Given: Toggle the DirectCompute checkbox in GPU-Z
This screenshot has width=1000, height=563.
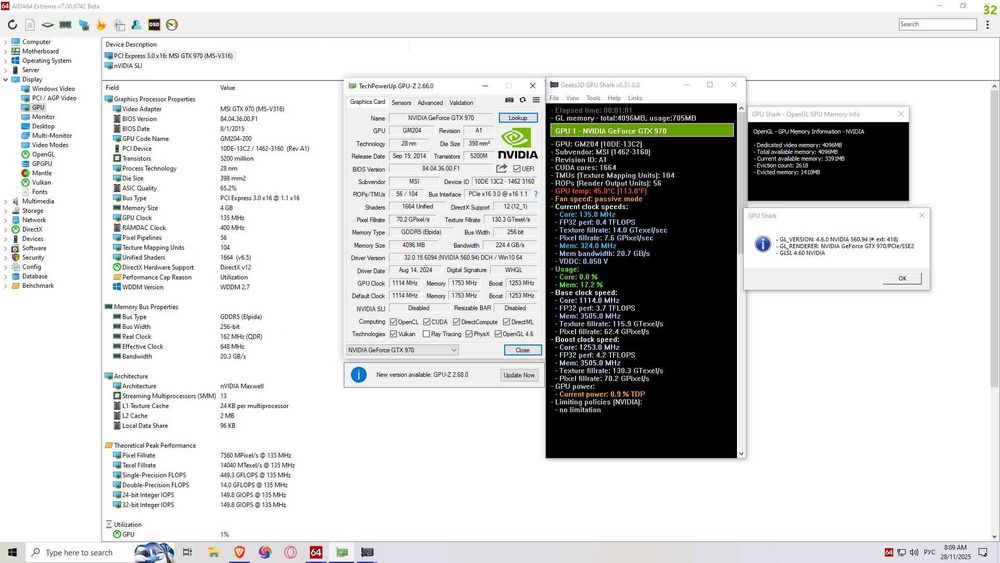Looking at the screenshot, I should pyautogui.click(x=457, y=322).
